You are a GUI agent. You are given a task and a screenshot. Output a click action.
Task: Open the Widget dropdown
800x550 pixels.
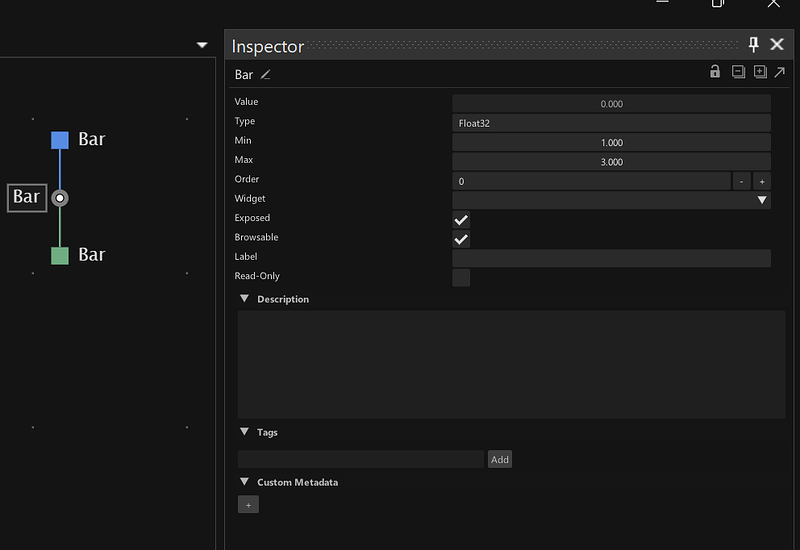coord(611,200)
